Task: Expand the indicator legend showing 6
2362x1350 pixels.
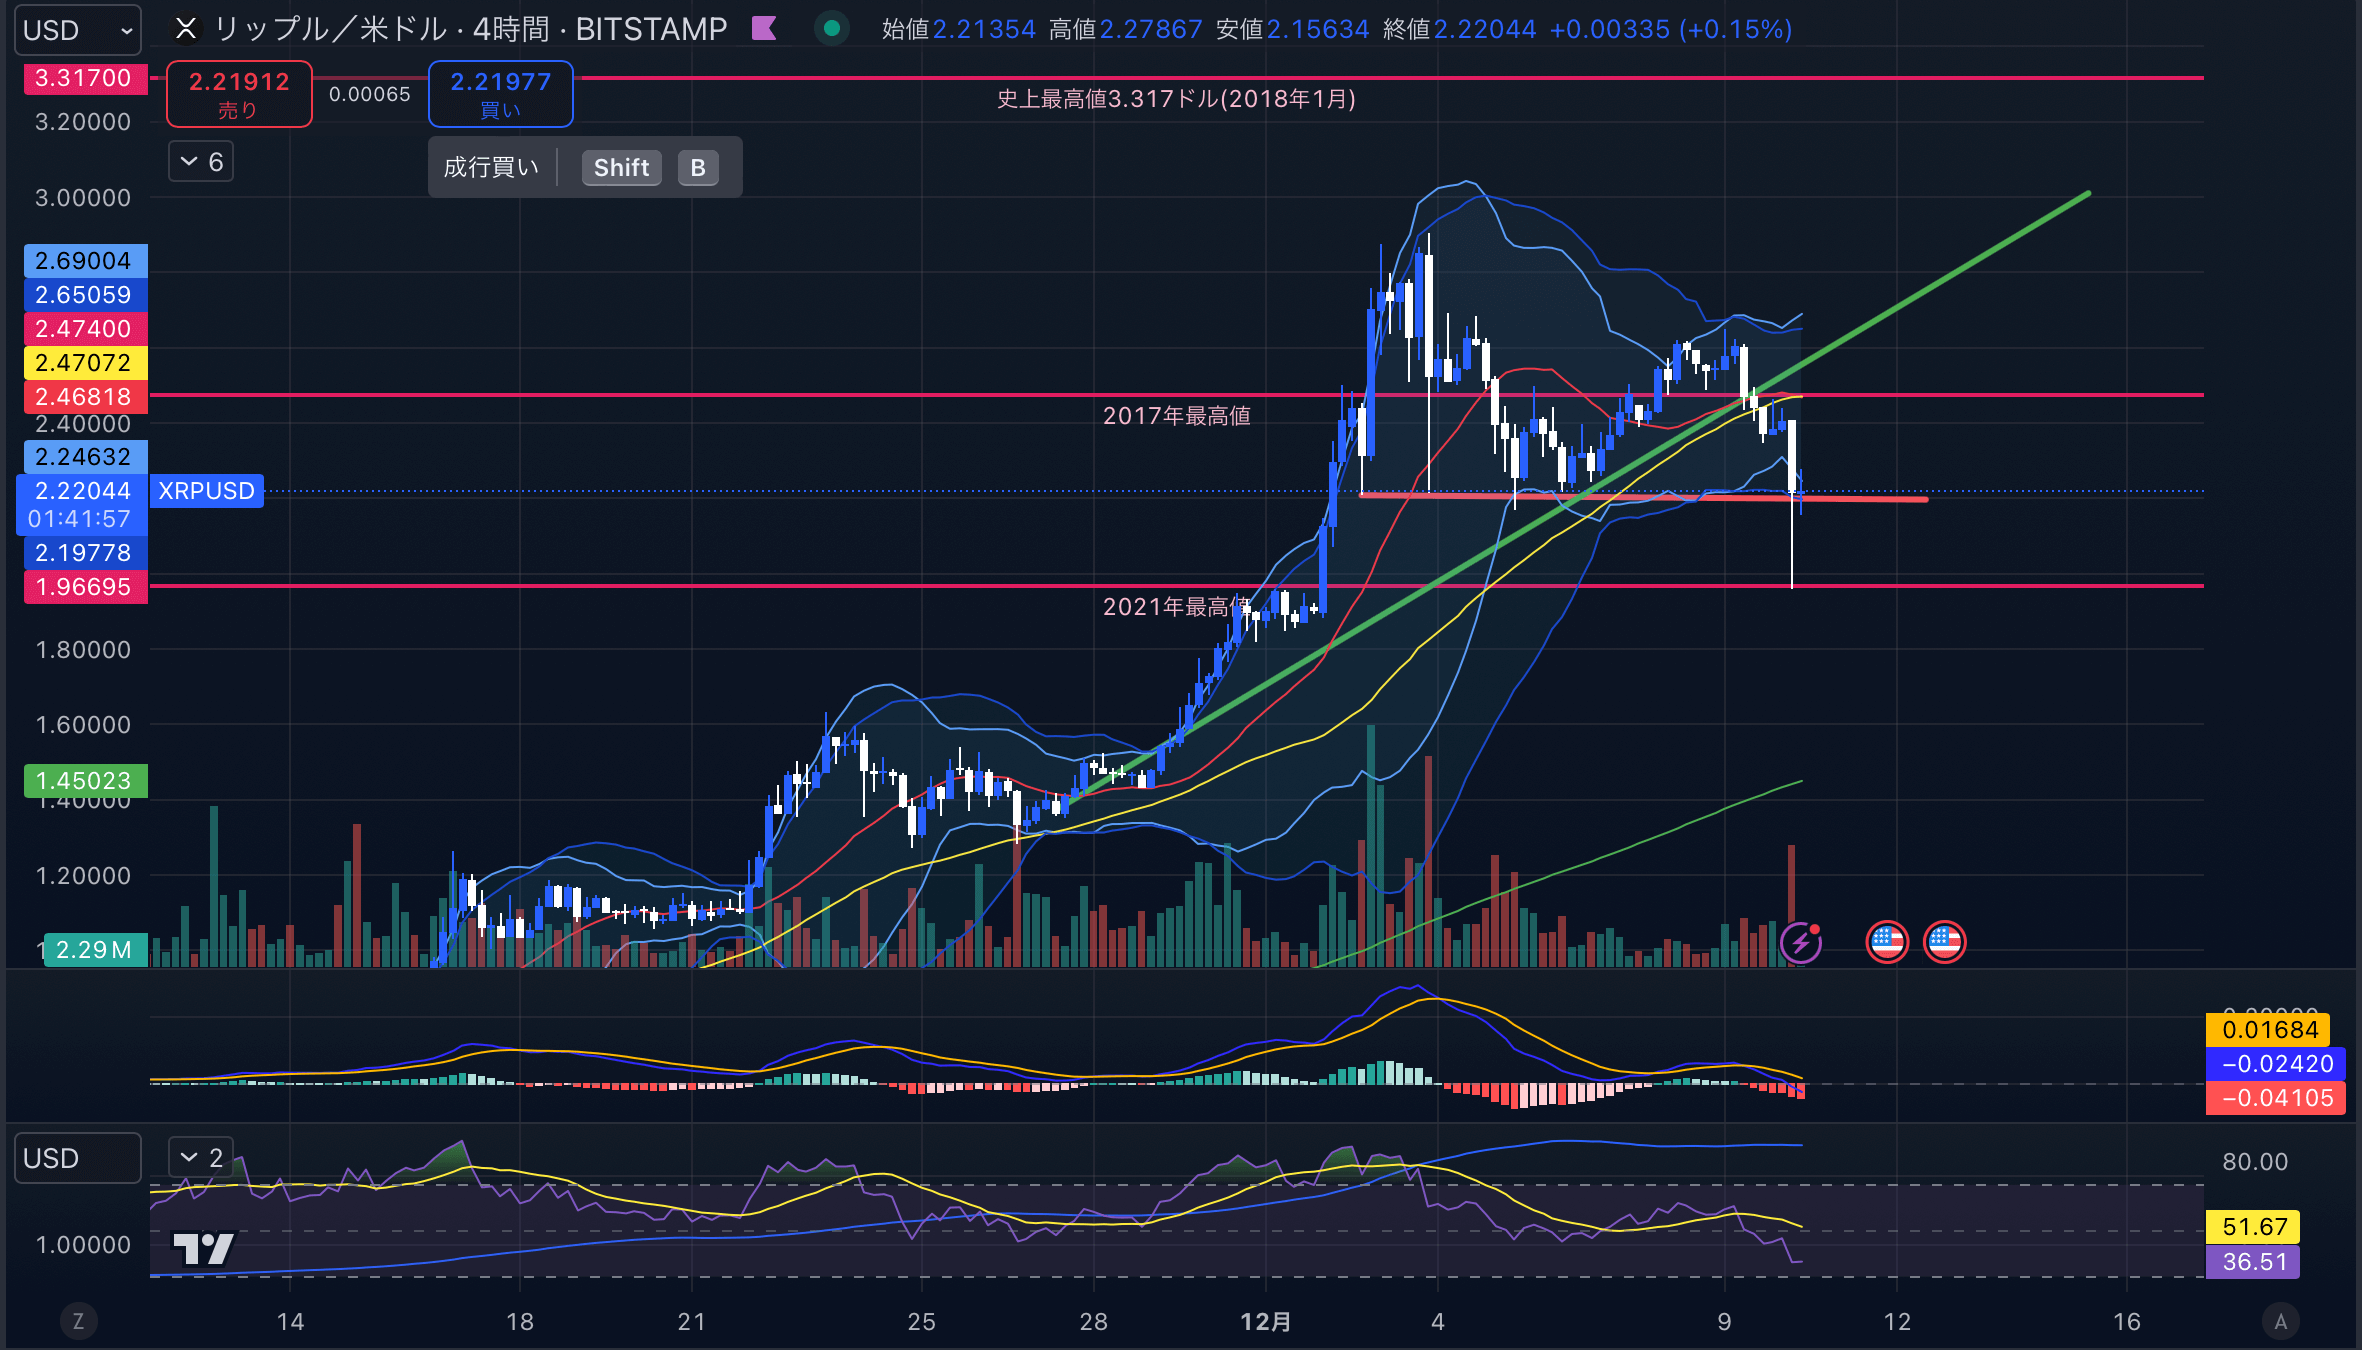Action: (x=201, y=162)
